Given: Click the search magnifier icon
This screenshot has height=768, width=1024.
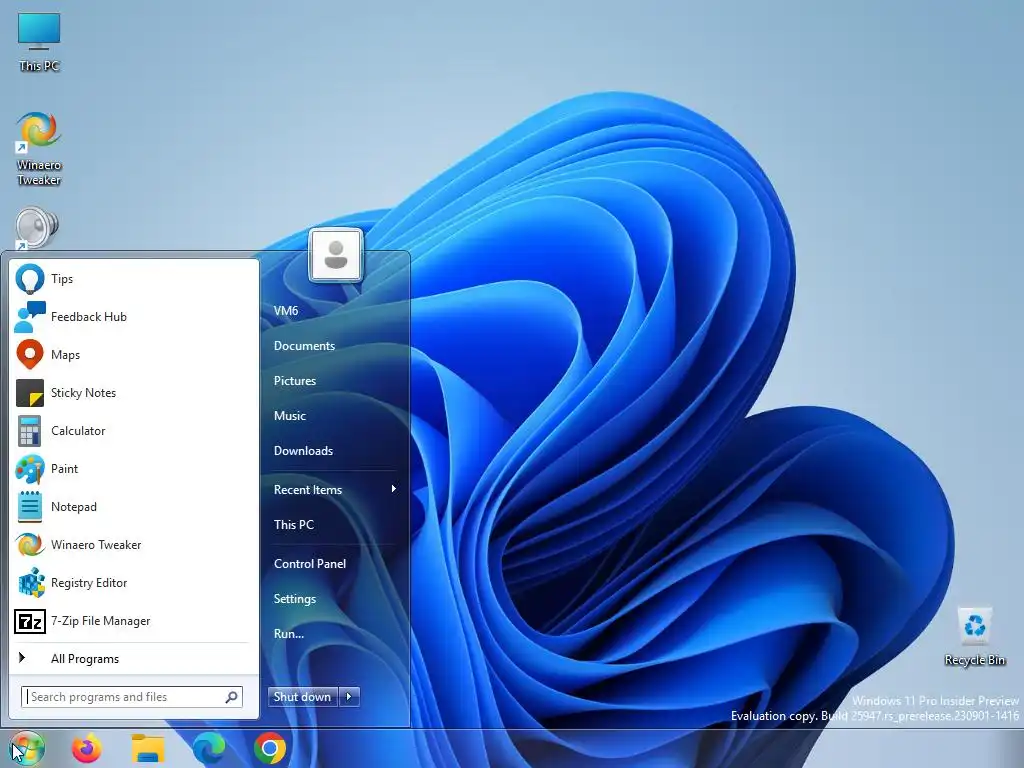Looking at the screenshot, I should click(x=231, y=697).
